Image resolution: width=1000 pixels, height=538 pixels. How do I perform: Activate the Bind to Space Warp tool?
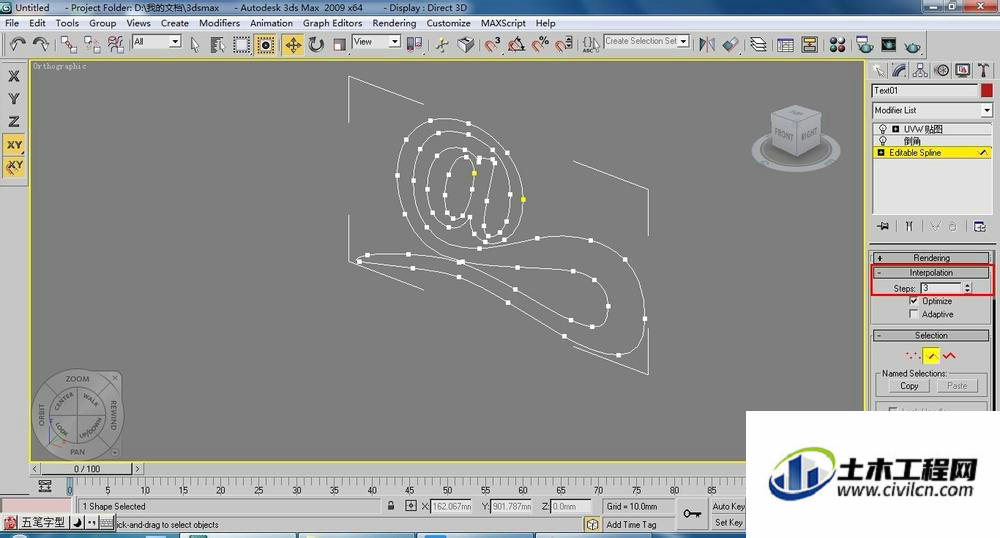115,44
